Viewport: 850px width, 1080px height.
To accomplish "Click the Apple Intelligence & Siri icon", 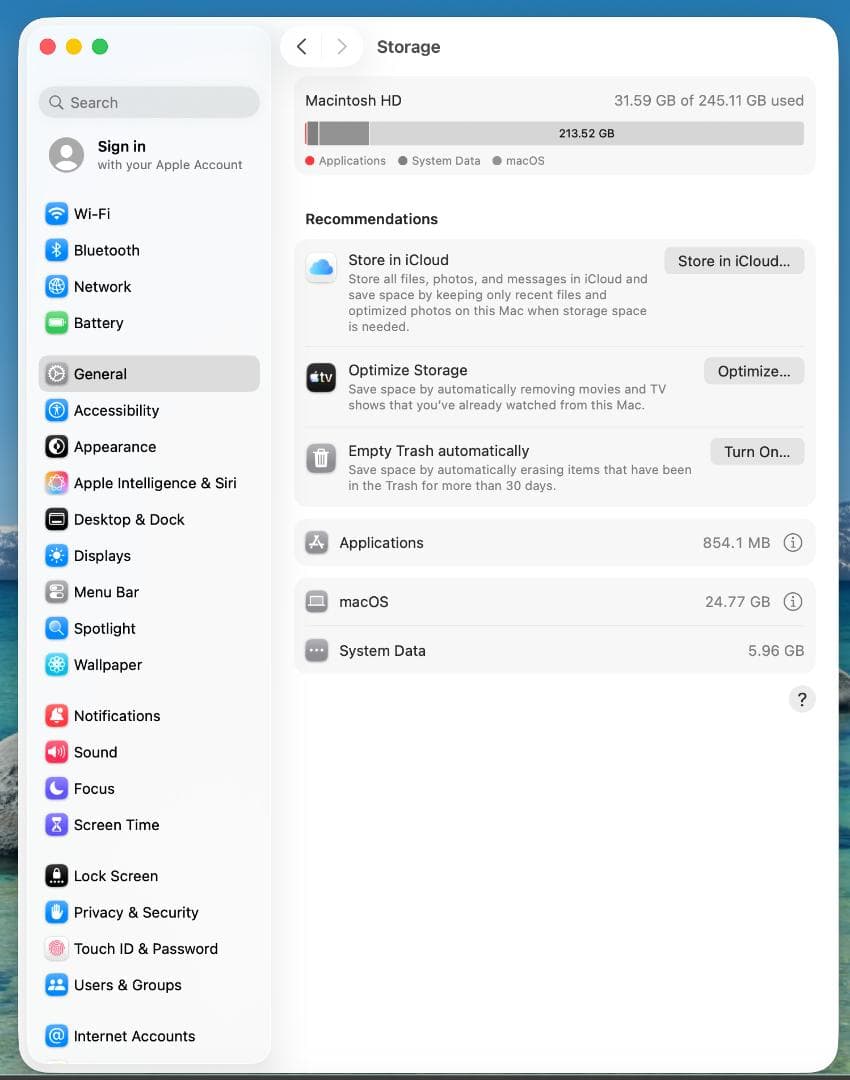I will click(x=57, y=483).
